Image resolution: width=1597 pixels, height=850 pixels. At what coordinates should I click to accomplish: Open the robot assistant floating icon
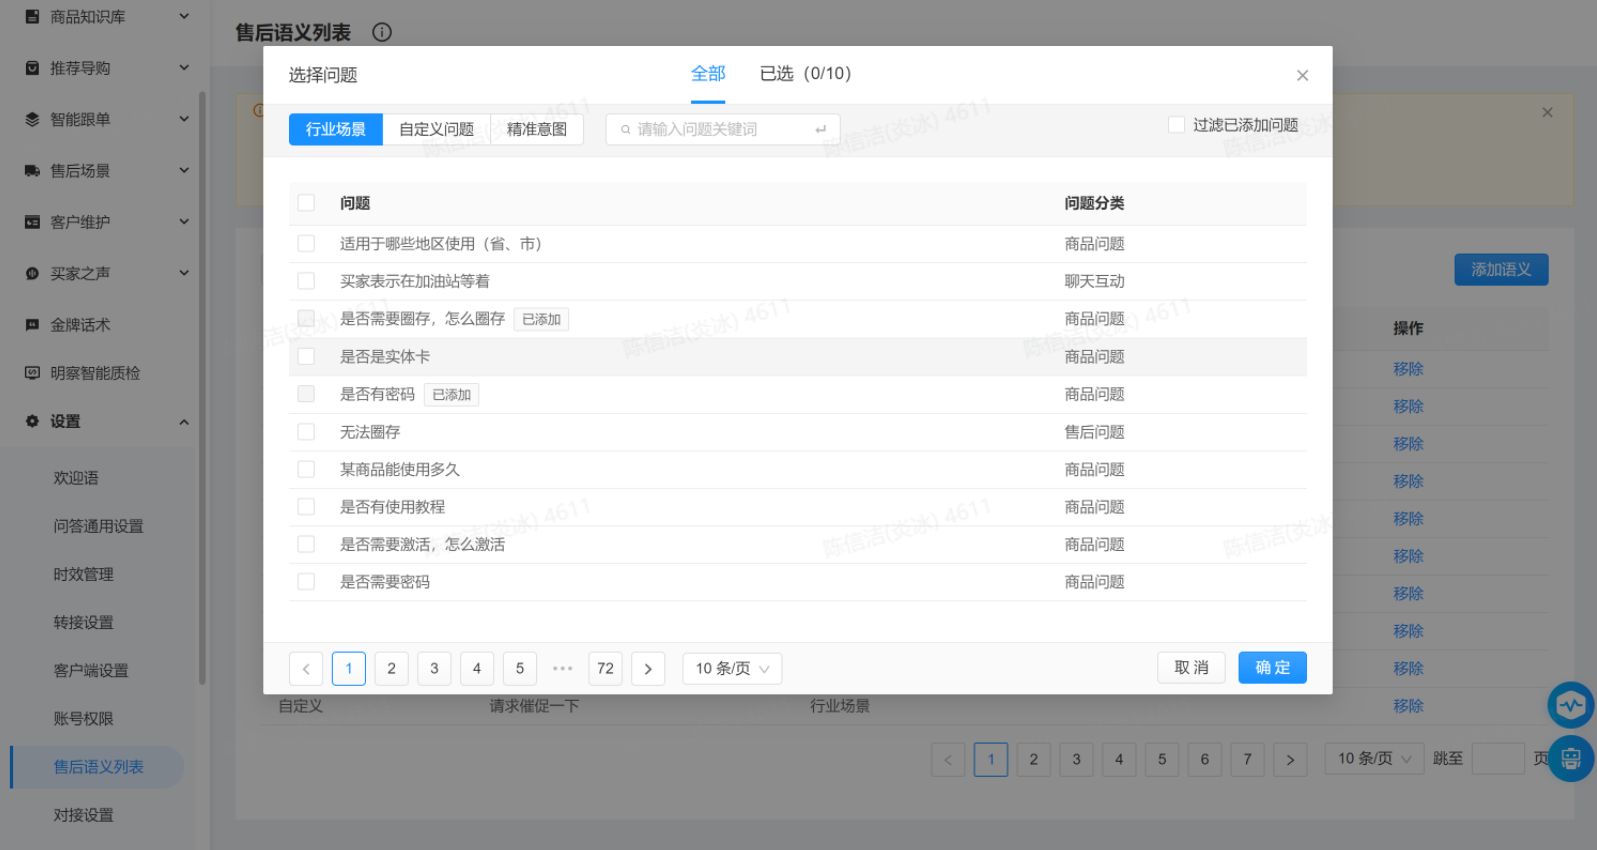coord(1570,759)
